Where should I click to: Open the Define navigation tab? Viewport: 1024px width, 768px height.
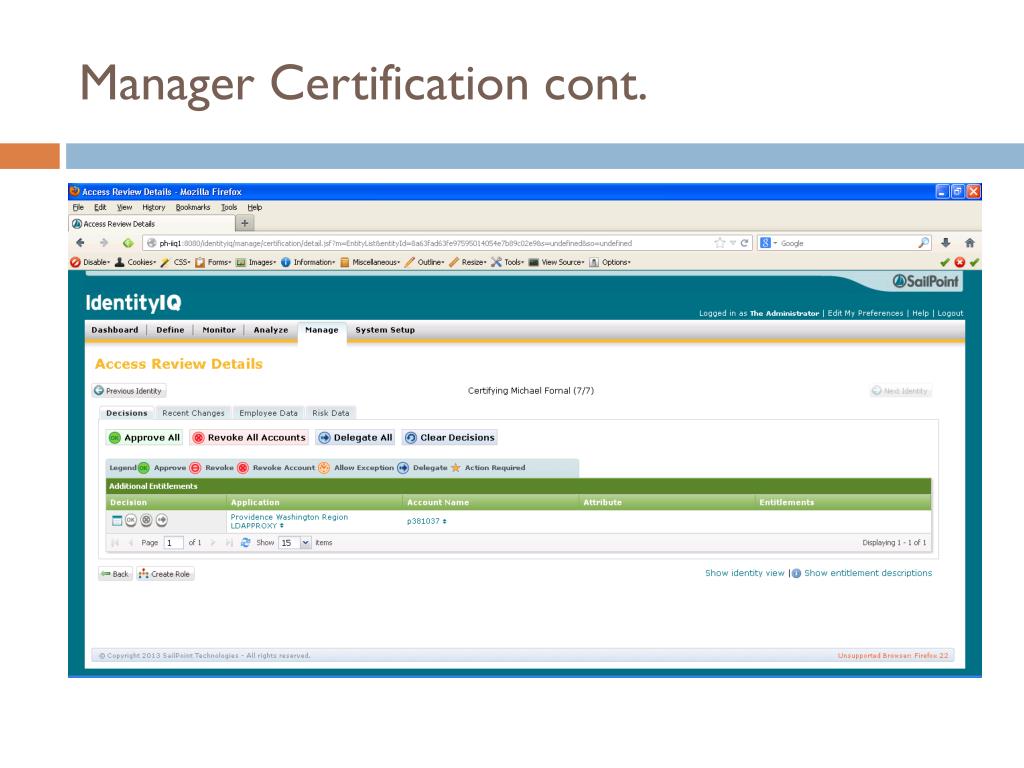point(170,330)
